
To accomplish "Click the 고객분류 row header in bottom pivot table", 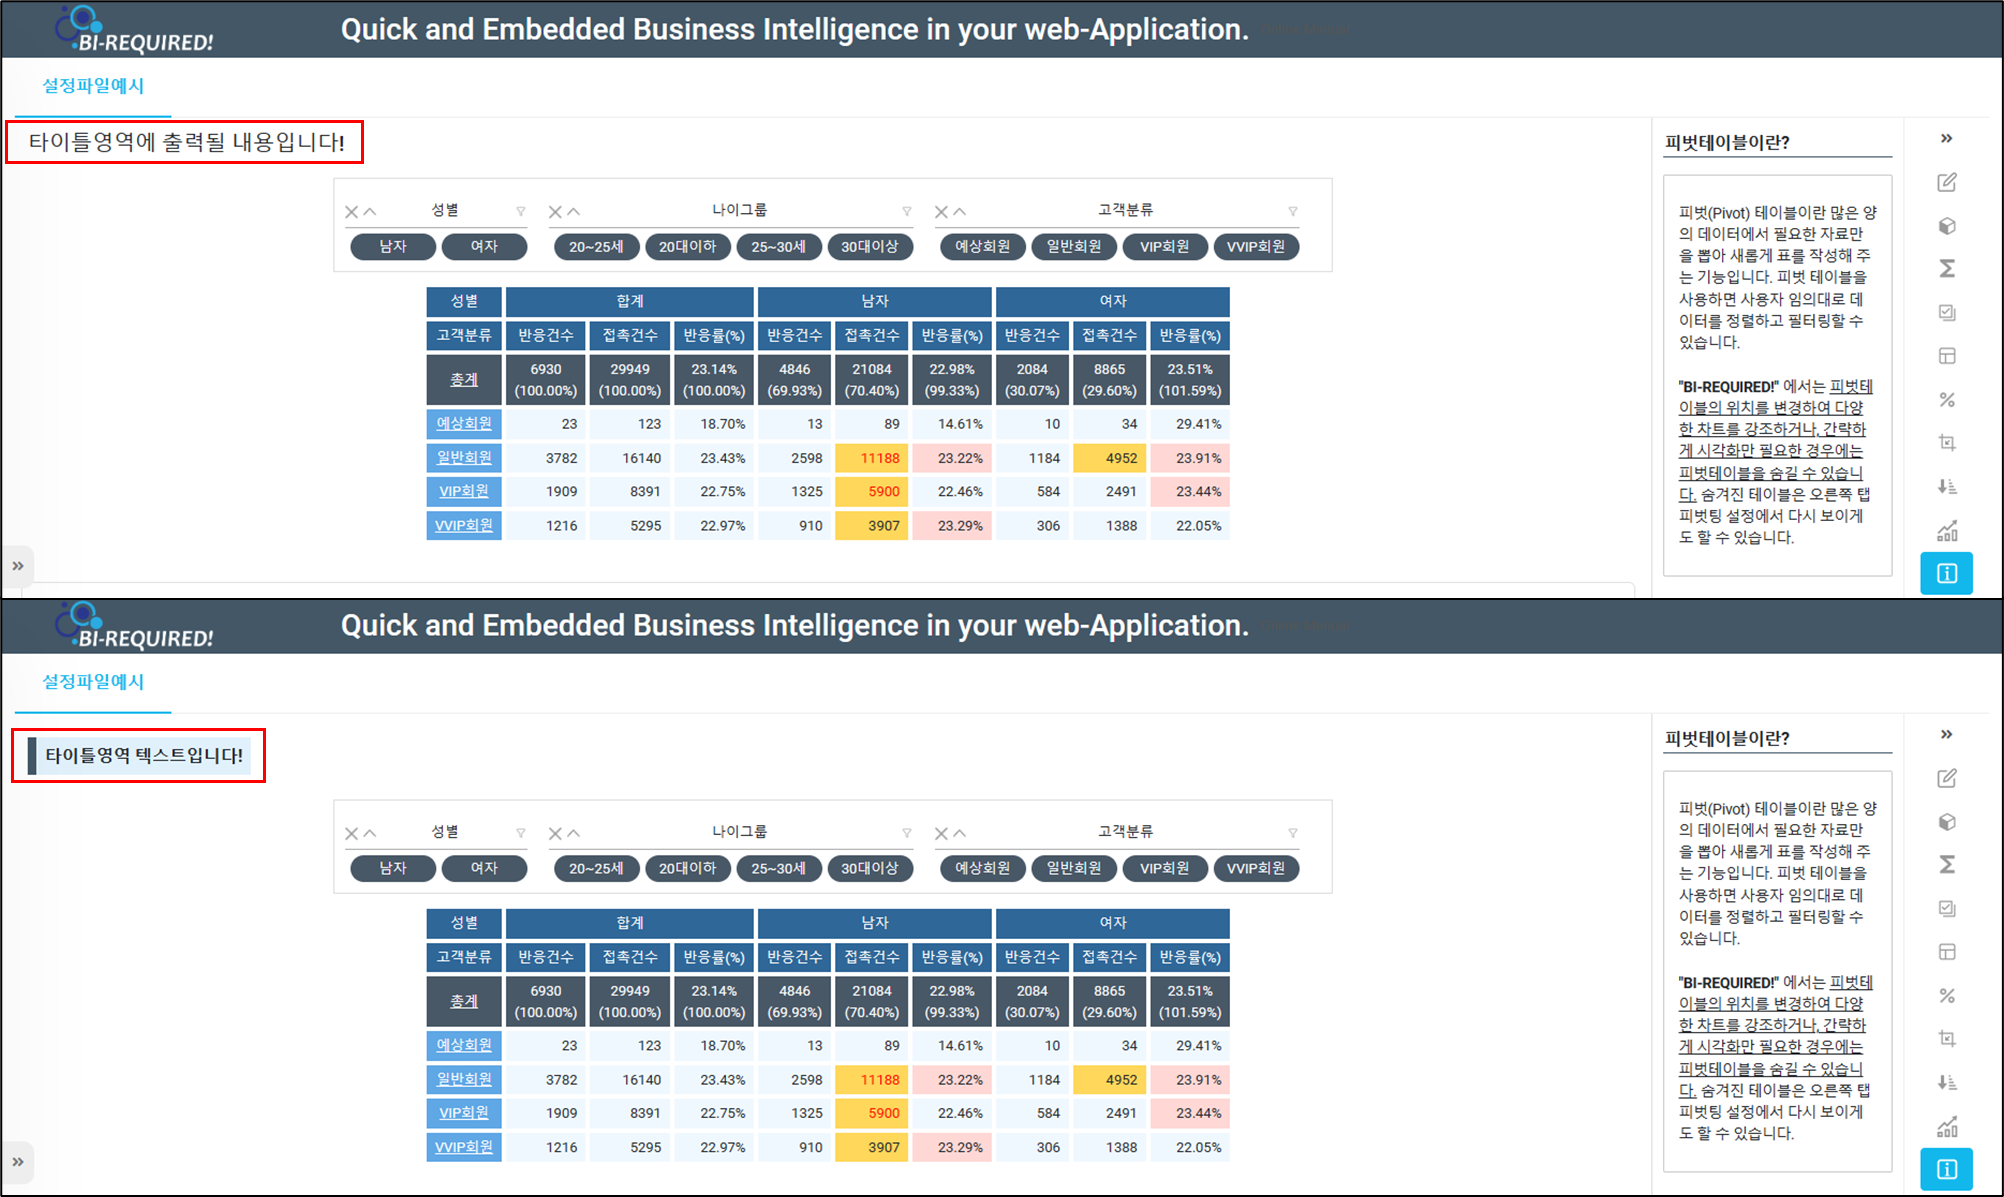I will (464, 957).
